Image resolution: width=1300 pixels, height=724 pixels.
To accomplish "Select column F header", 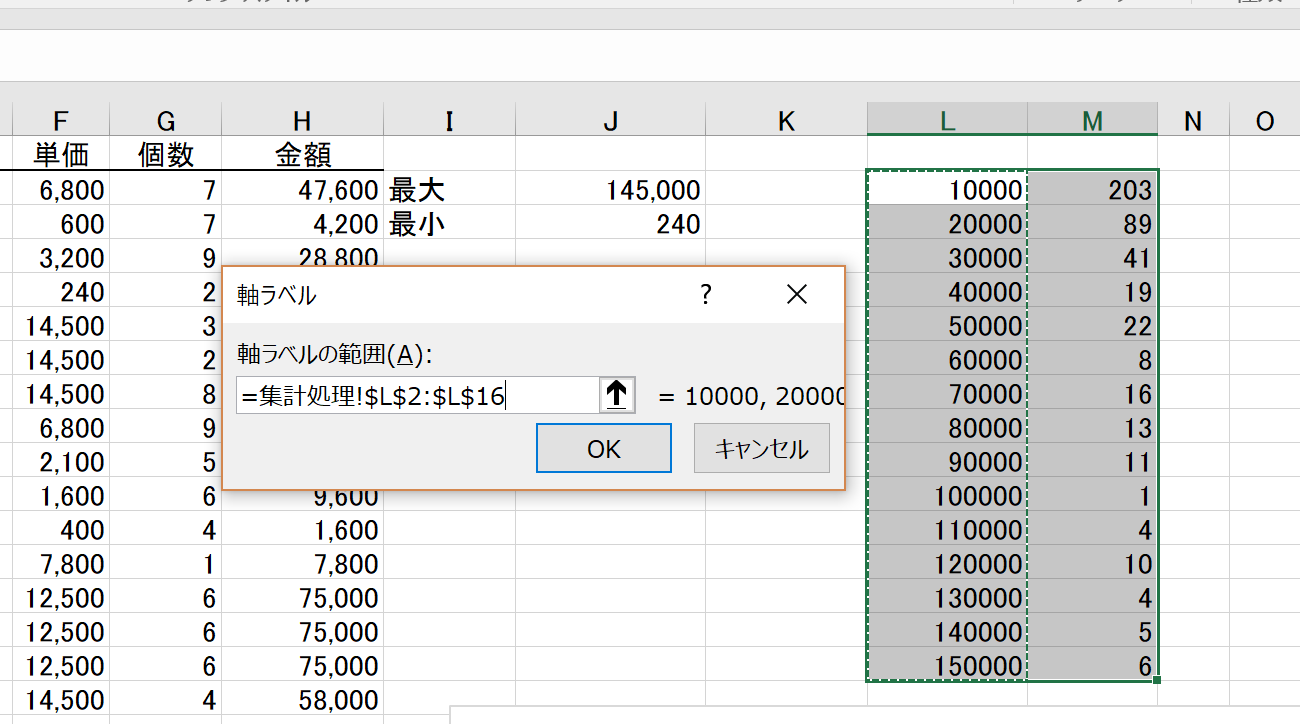I will point(61,121).
